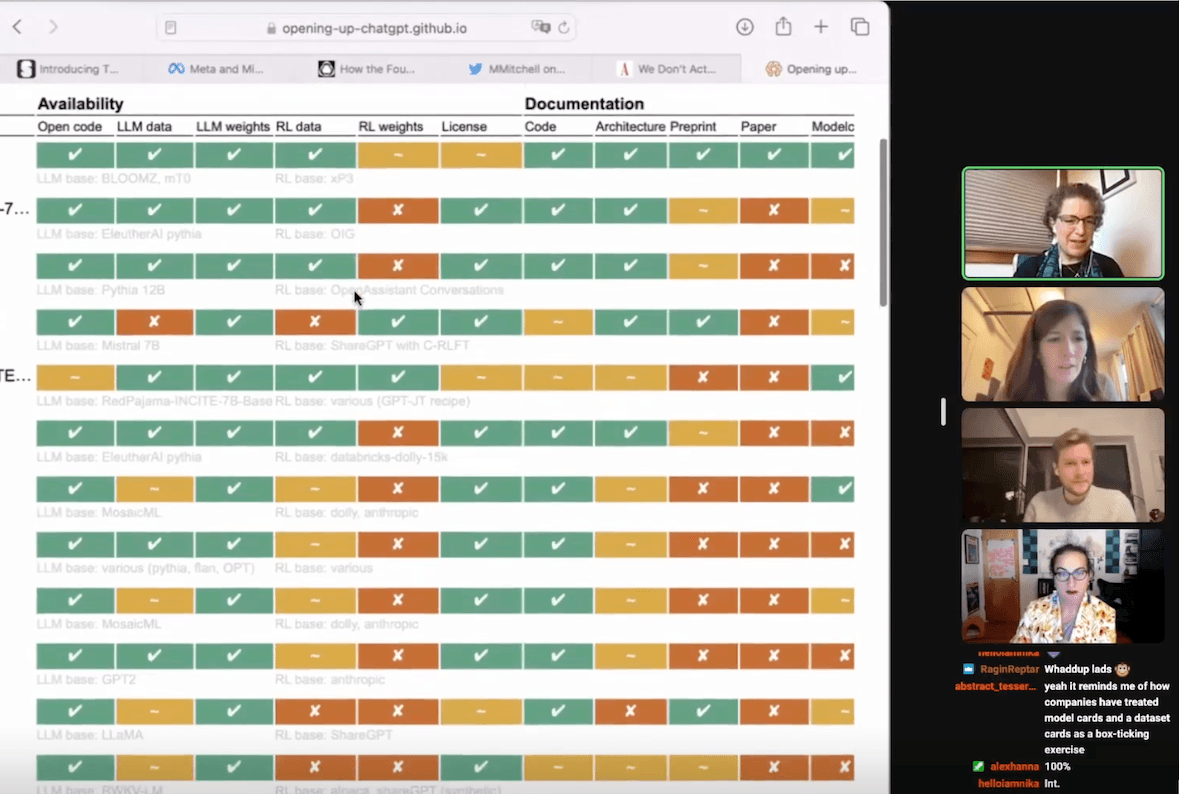Click the chat username 'abstract_tesser...'

(x=996, y=686)
